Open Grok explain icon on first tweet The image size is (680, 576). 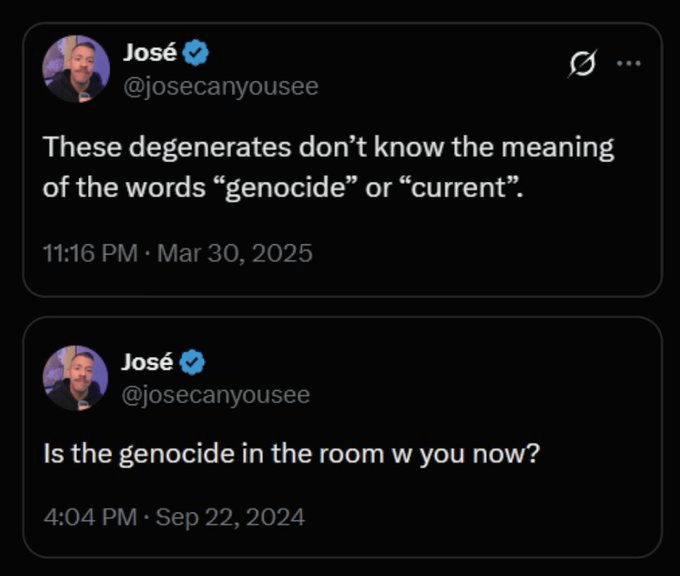tap(582, 64)
